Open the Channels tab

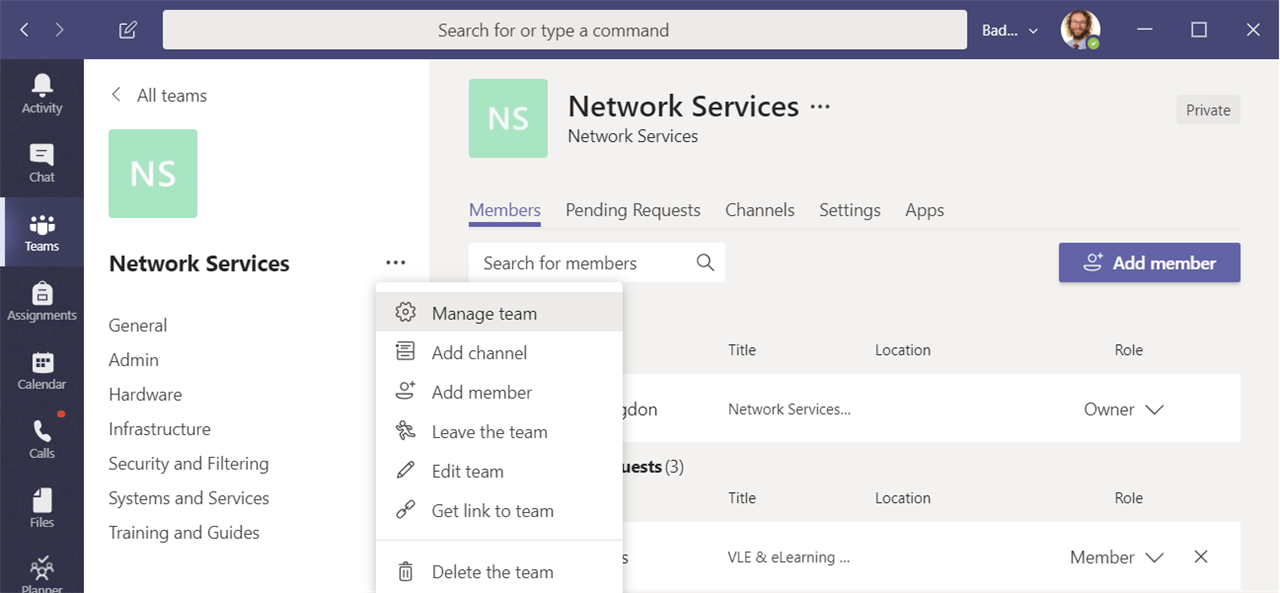pyautogui.click(x=760, y=210)
